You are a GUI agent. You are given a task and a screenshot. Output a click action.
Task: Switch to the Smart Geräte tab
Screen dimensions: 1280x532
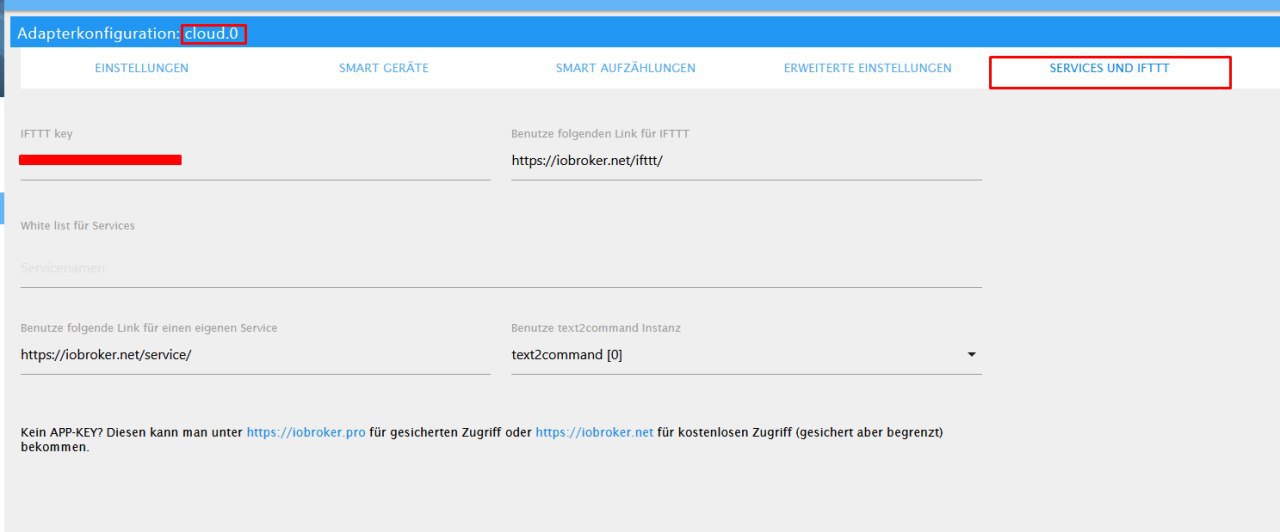(x=383, y=68)
